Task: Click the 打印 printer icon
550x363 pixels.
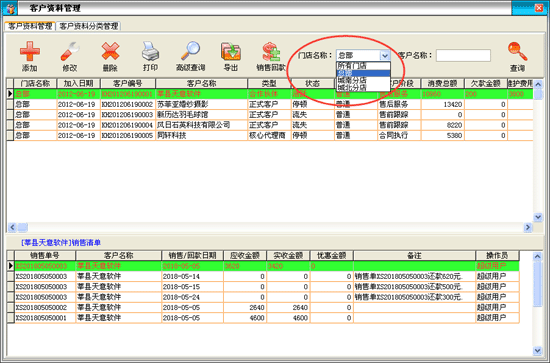Action: coord(150,51)
